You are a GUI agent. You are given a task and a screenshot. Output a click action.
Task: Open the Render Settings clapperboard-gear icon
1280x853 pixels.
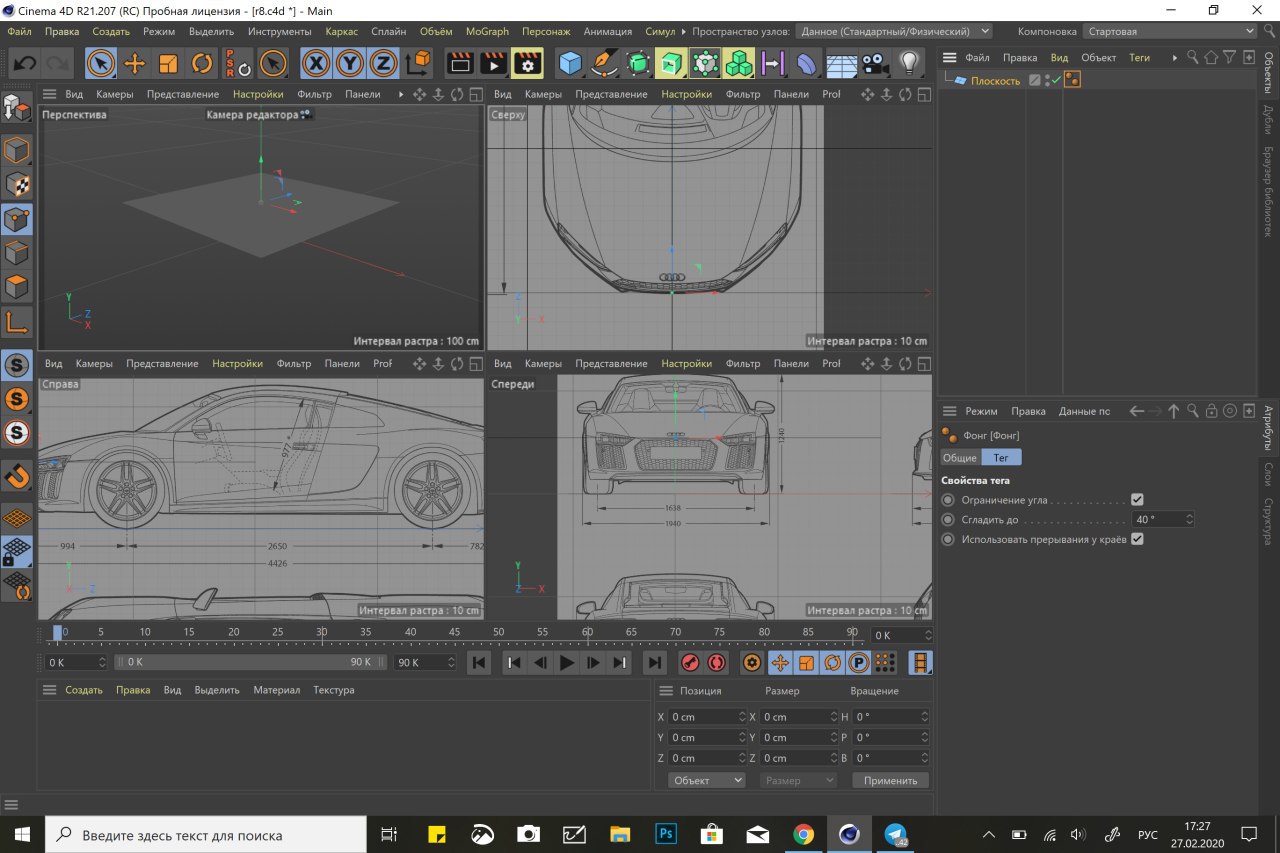coord(527,64)
